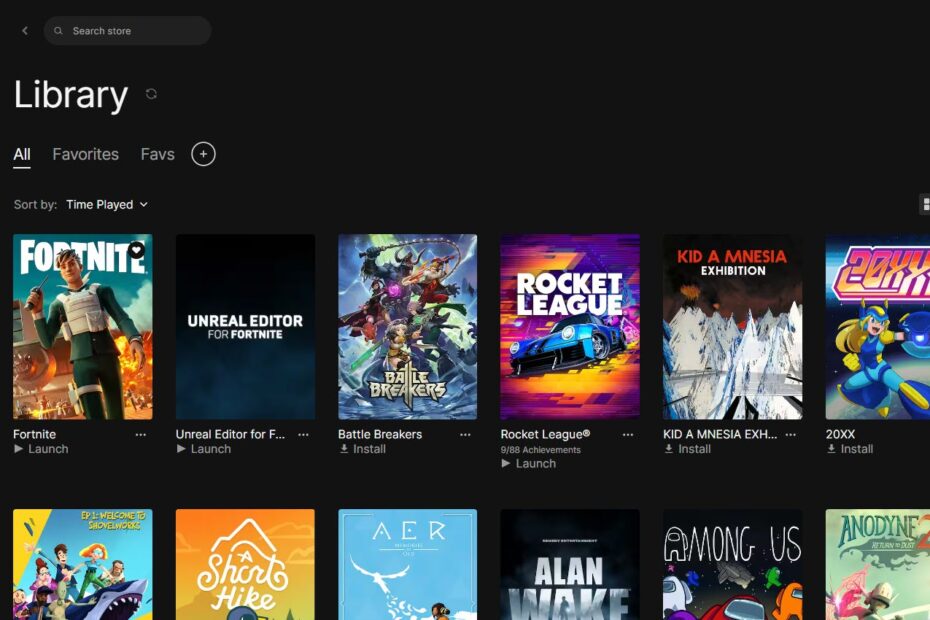Open KID A MNESIA Exhibition cover
The image size is (930, 620).
pyautogui.click(x=732, y=327)
